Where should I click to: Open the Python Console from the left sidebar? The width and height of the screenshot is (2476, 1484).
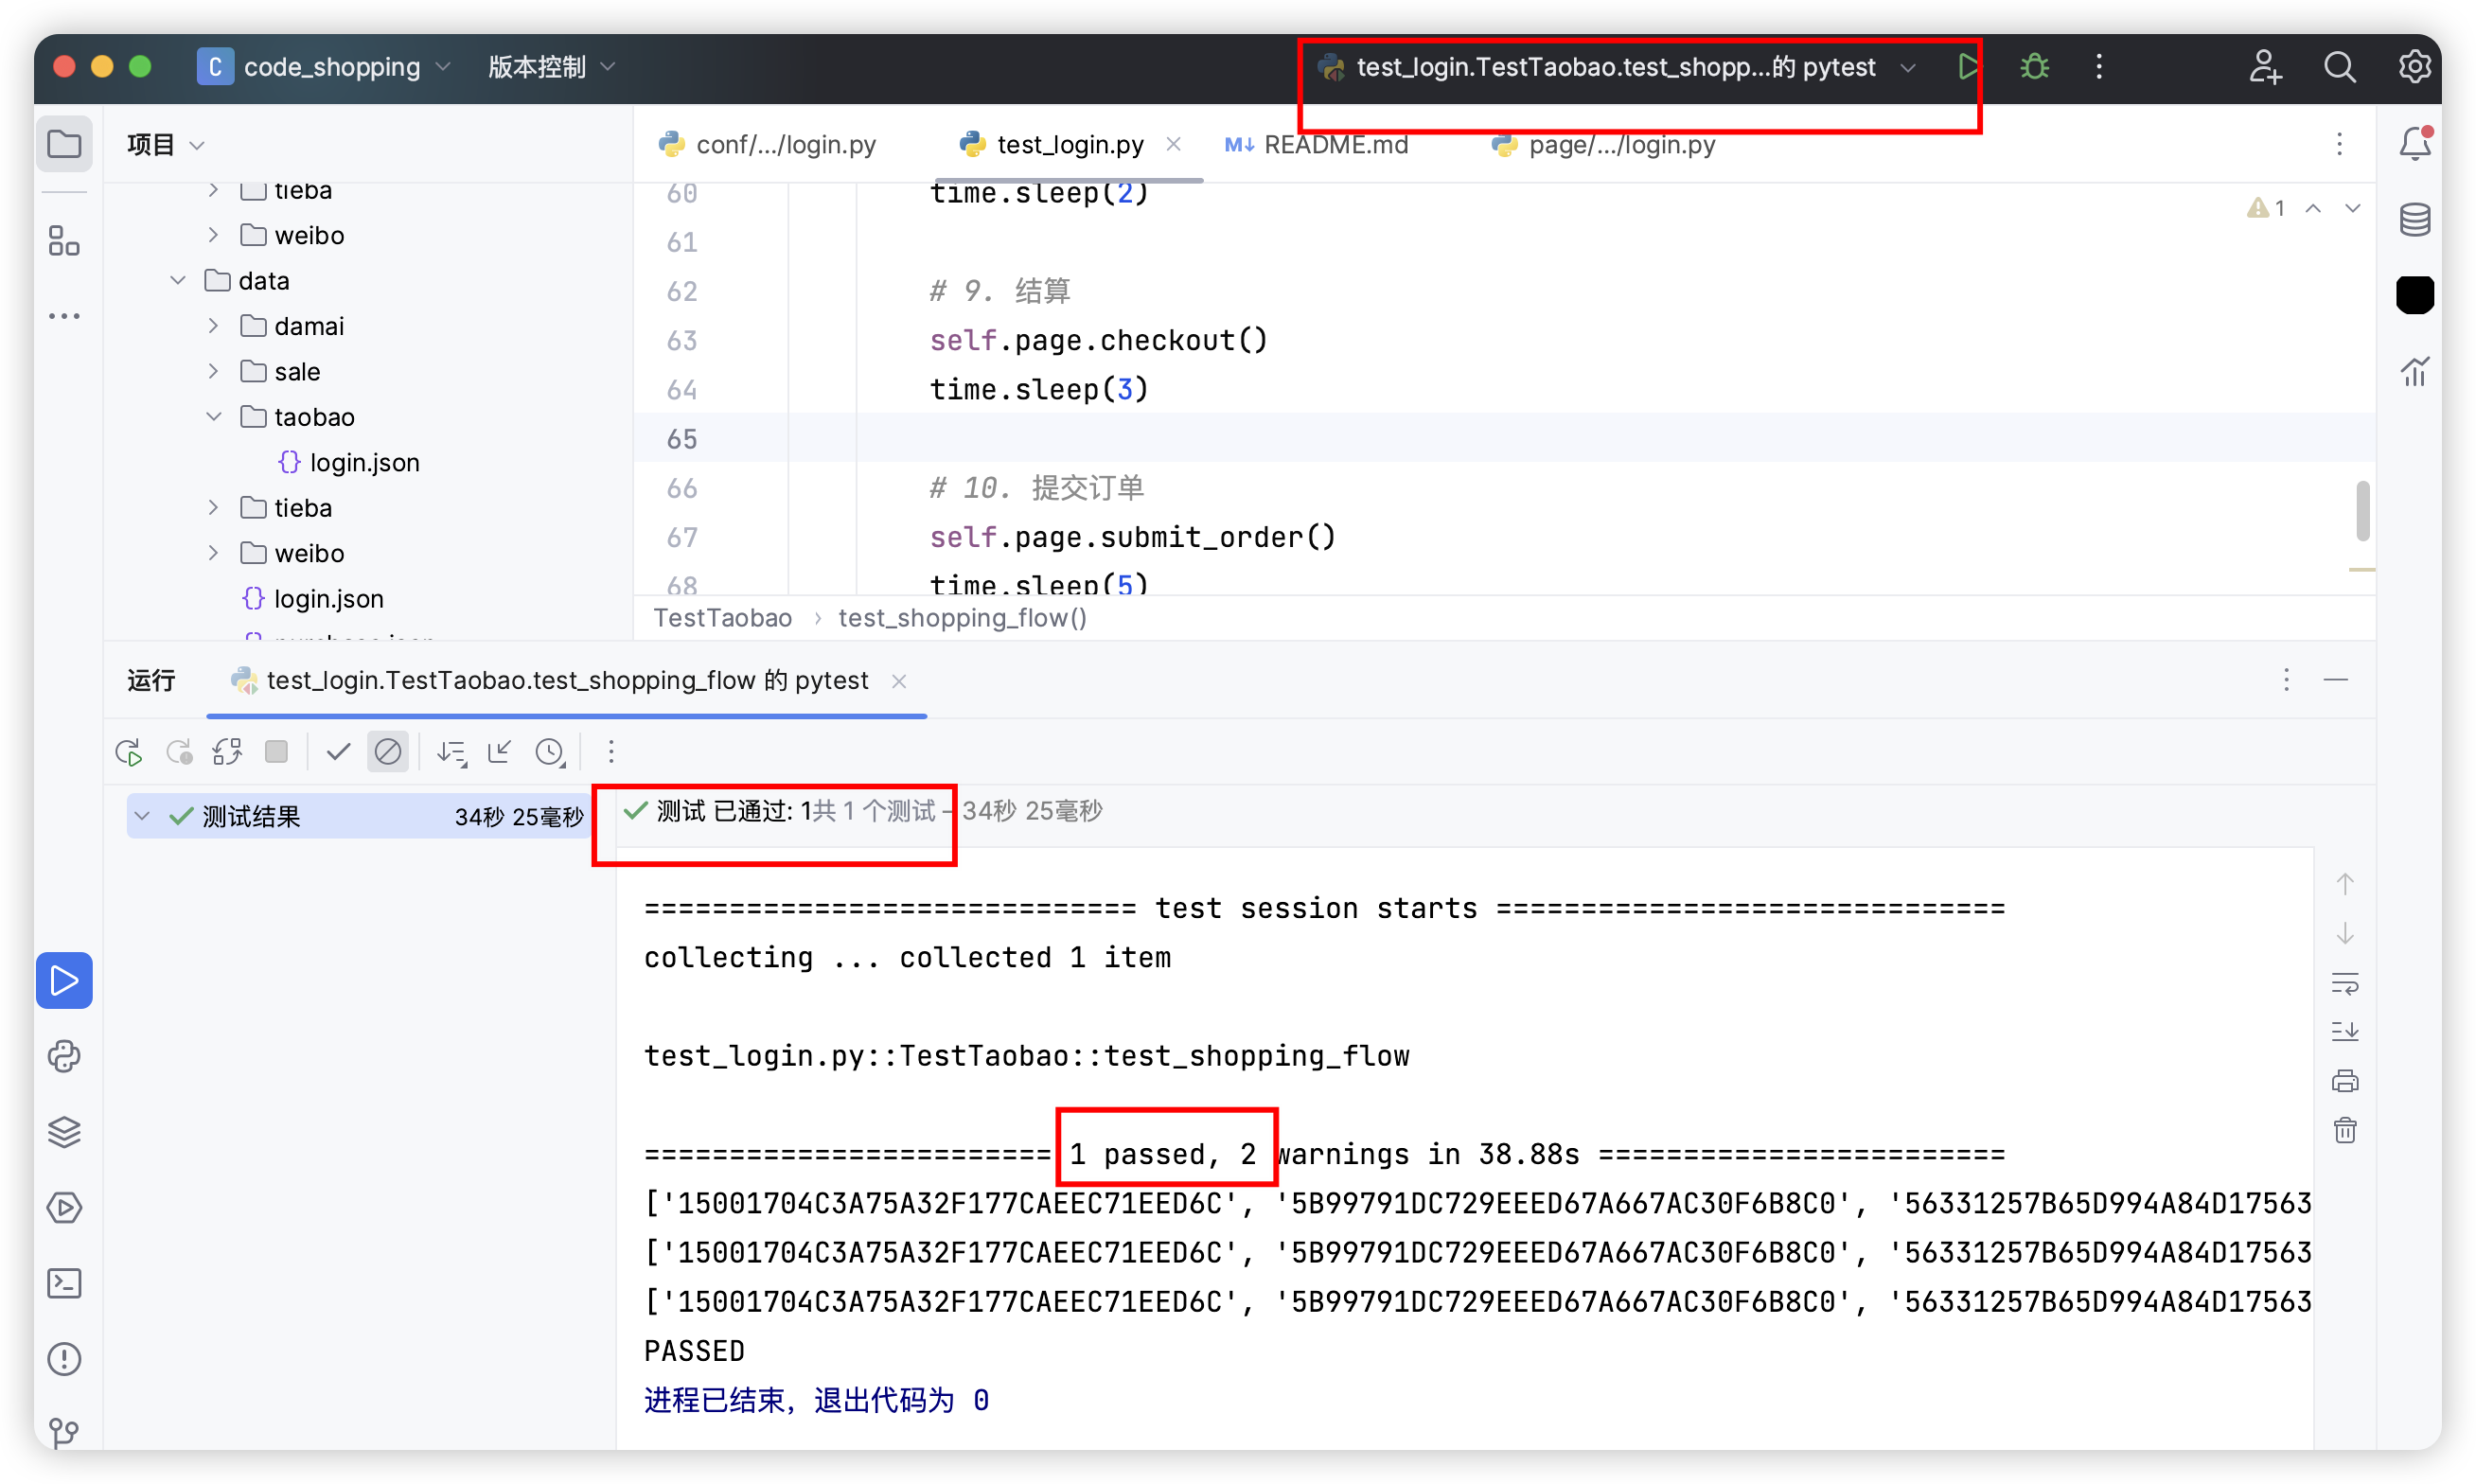coord(65,1056)
